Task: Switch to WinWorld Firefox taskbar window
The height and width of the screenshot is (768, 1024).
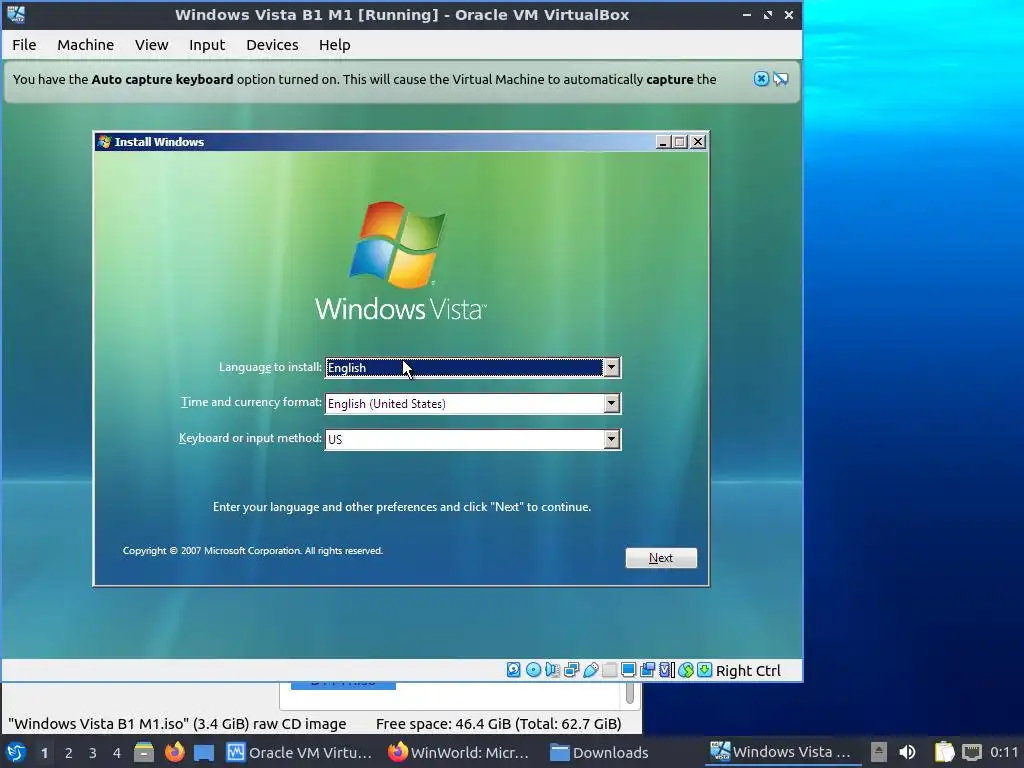Action: 459,752
